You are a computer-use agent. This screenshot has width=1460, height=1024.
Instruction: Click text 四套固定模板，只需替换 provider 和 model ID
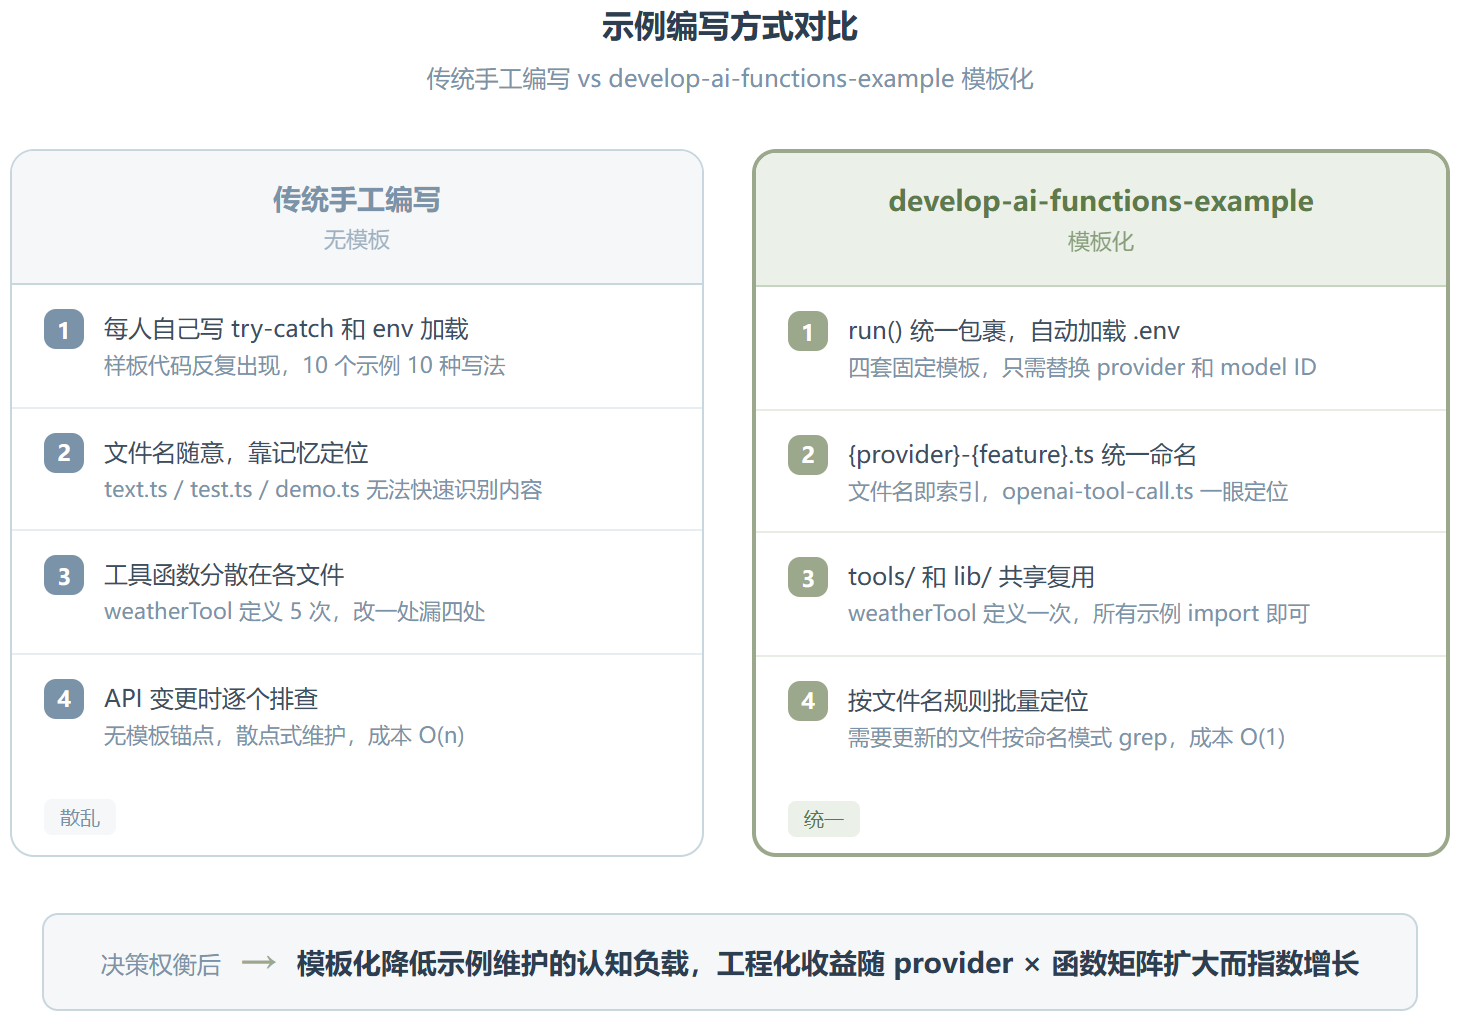coord(1082,368)
